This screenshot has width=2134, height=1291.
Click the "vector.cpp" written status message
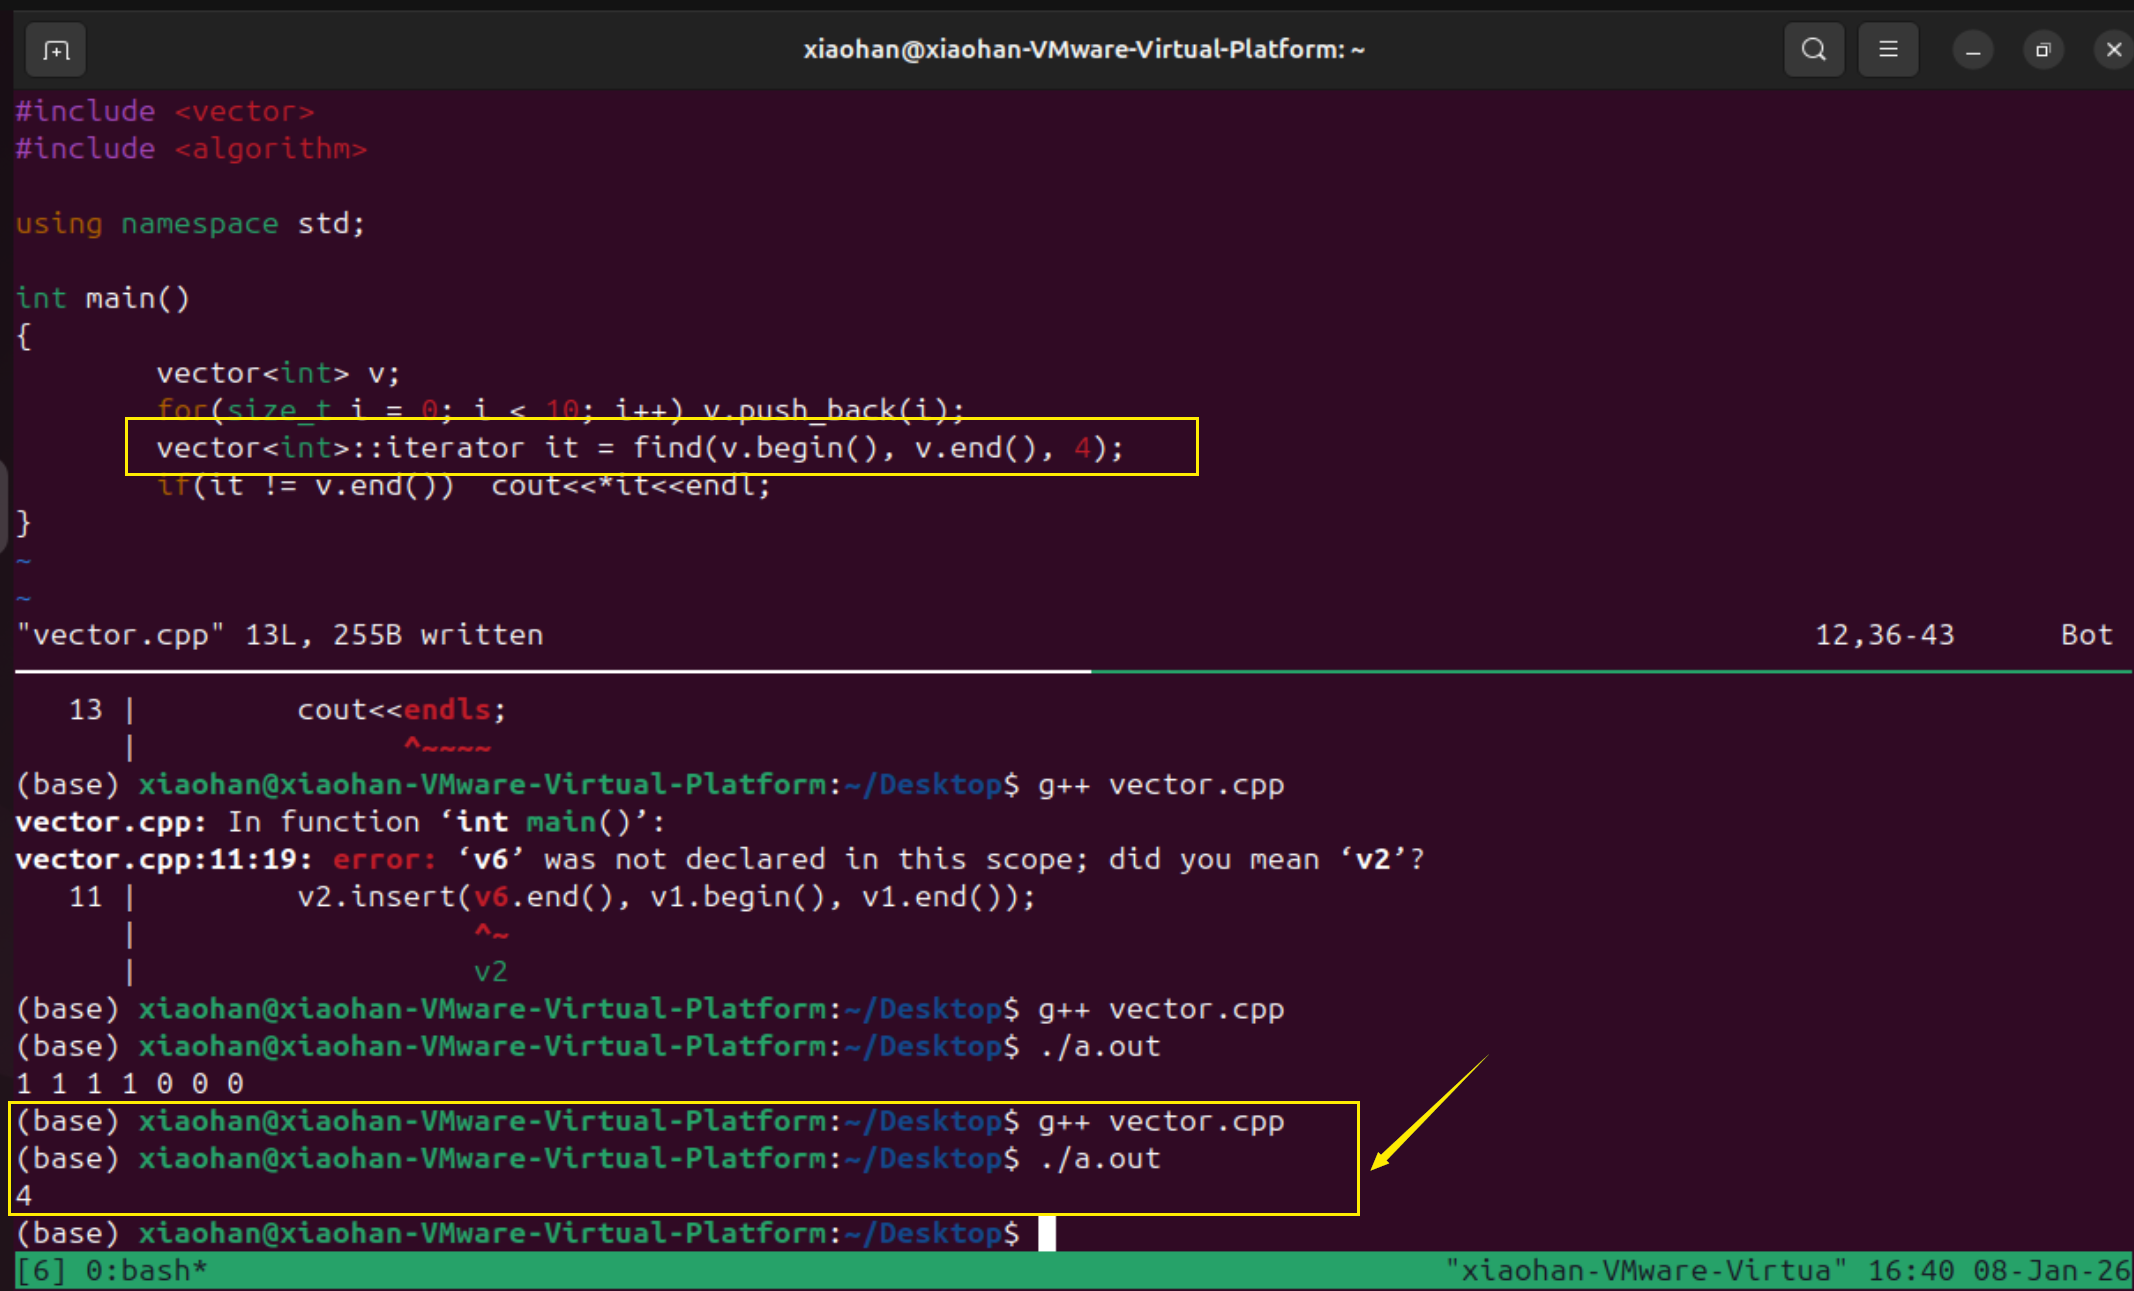coord(280,635)
